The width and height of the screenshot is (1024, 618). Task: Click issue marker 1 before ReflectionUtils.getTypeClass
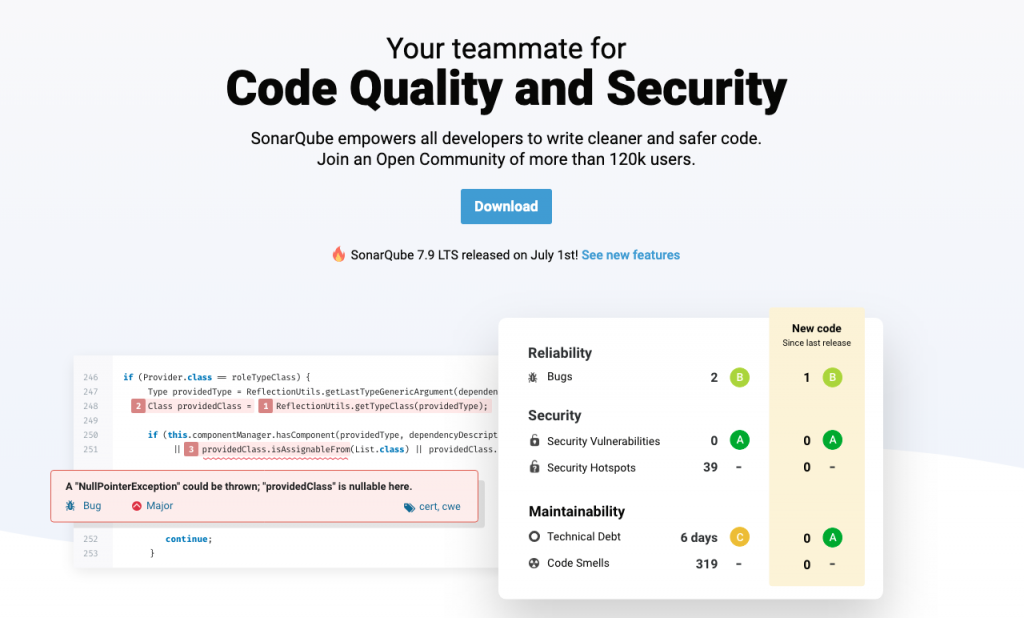pyautogui.click(x=265, y=406)
